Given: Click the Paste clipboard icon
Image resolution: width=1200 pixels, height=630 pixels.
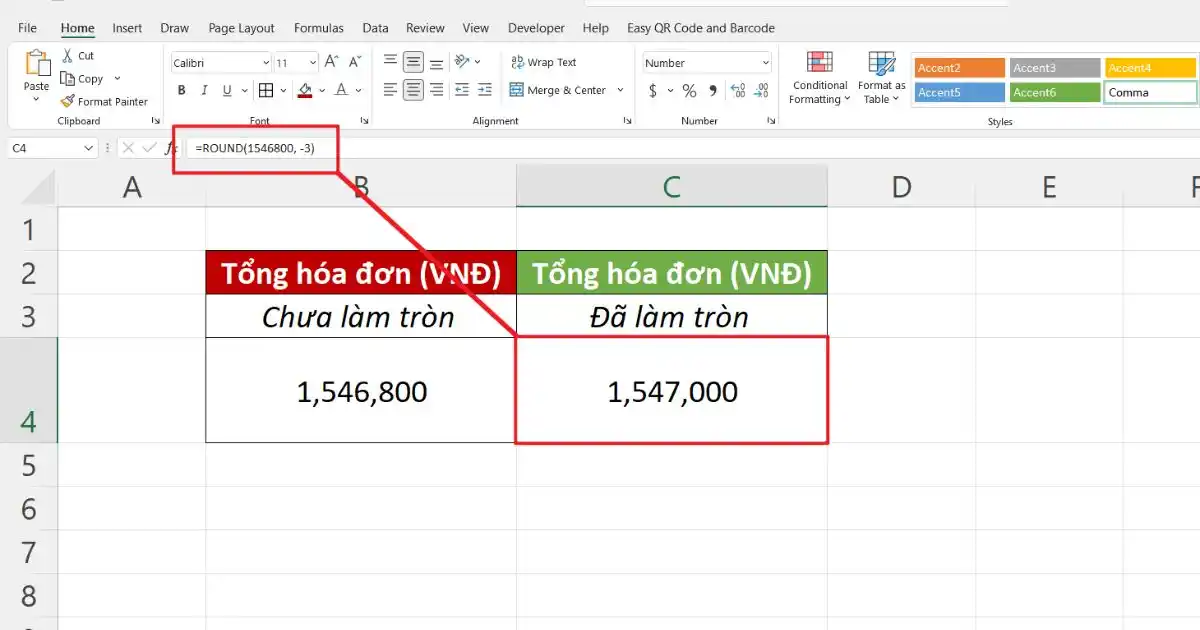Looking at the screenshot, I should click(x=37, y=62).
